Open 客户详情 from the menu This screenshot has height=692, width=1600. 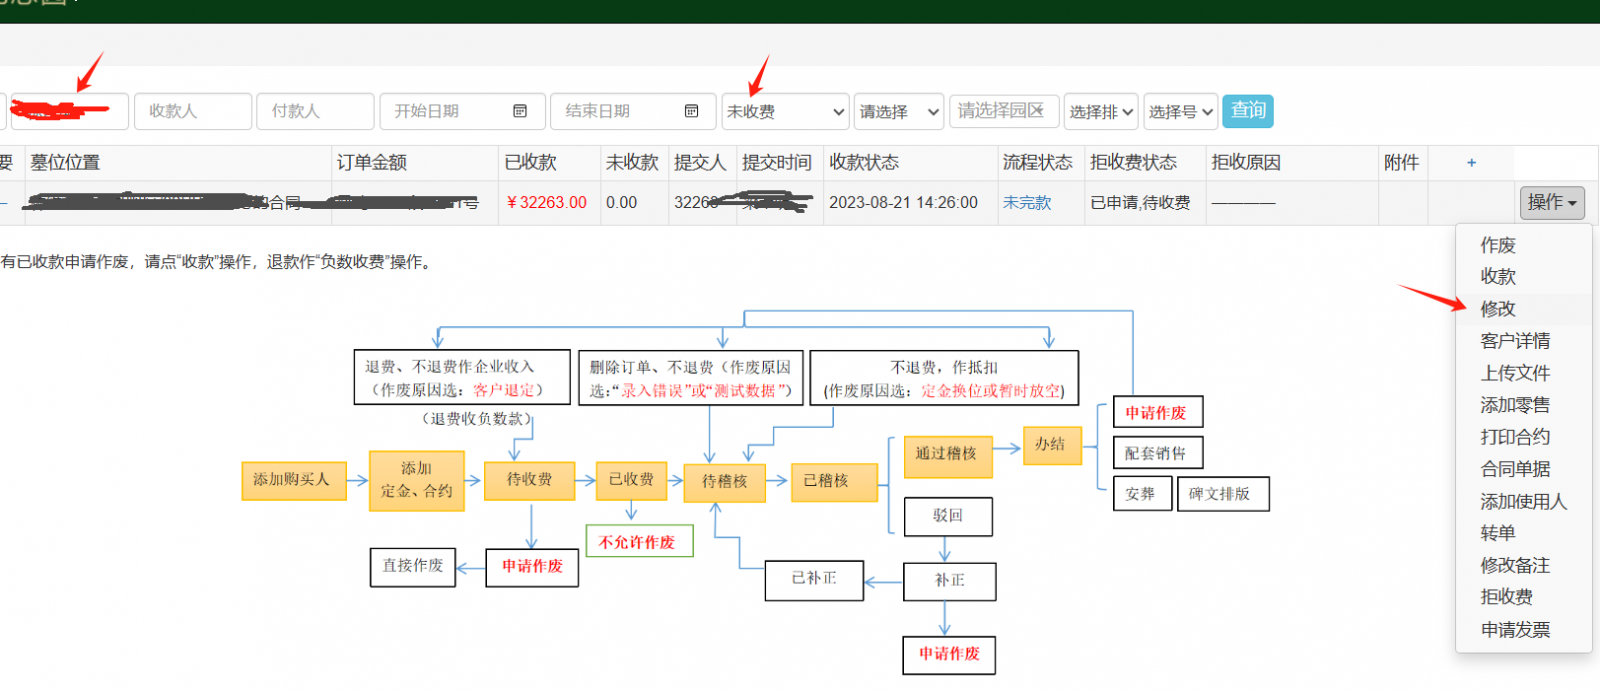tap(1515, 341)
